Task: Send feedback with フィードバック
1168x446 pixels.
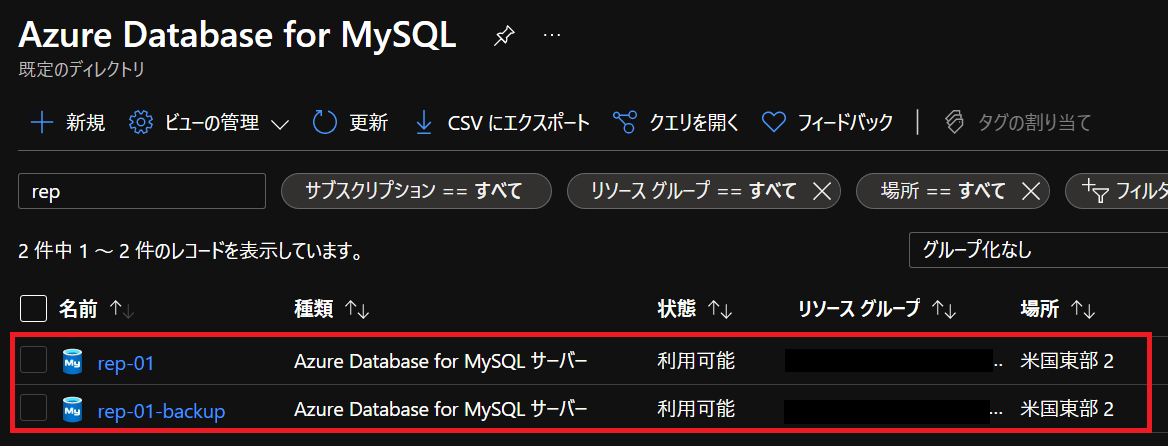Action: tap(828, 122)
